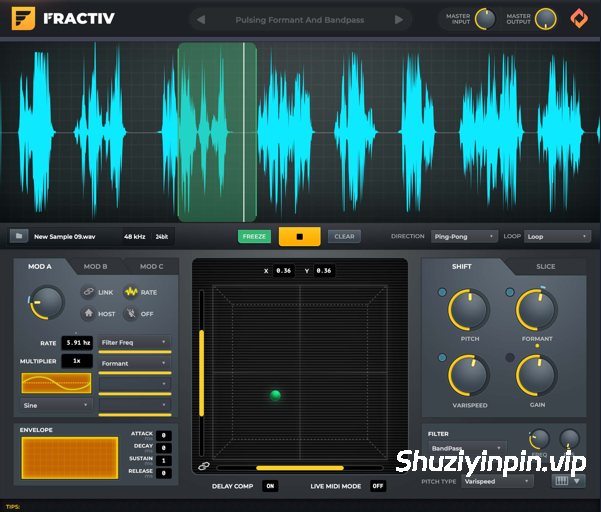Click the orange brand icon top right

tap(579, 18)
